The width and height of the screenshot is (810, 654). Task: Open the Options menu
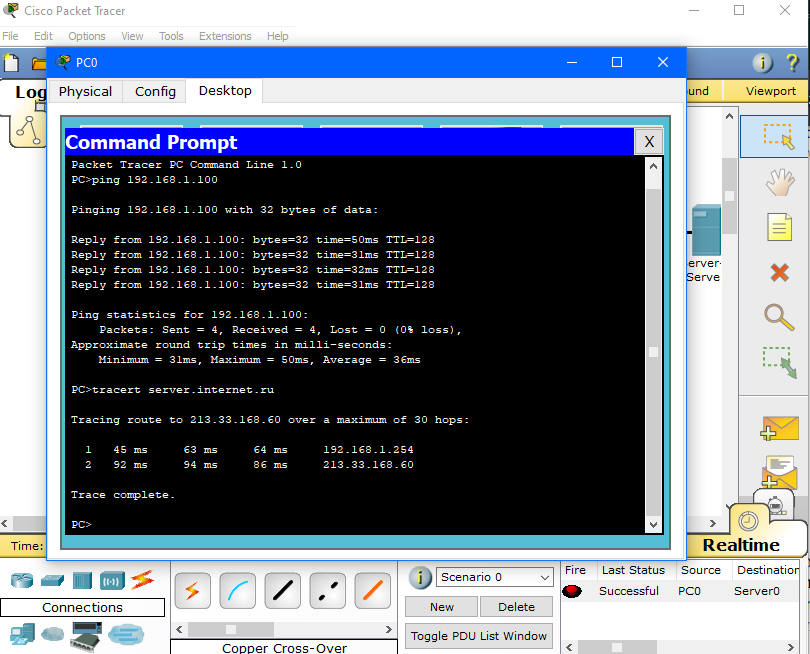pos(87,36)
